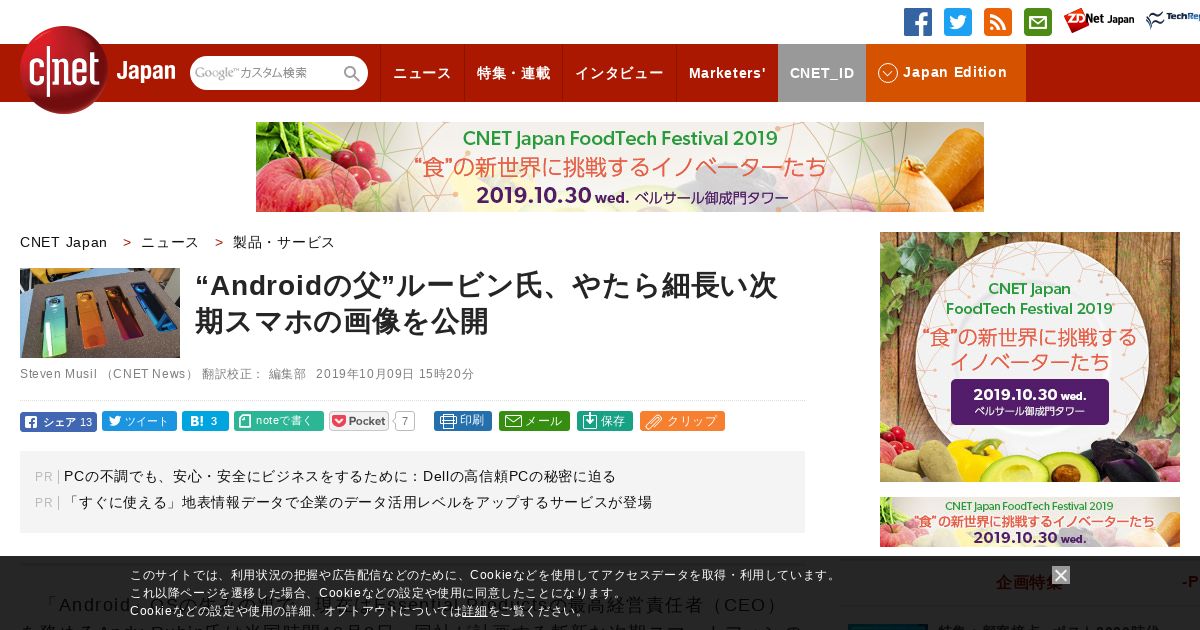Expand the Japan Edition dropdown
This screenshot has width=1200, height=630.
[x=945, y=72]
